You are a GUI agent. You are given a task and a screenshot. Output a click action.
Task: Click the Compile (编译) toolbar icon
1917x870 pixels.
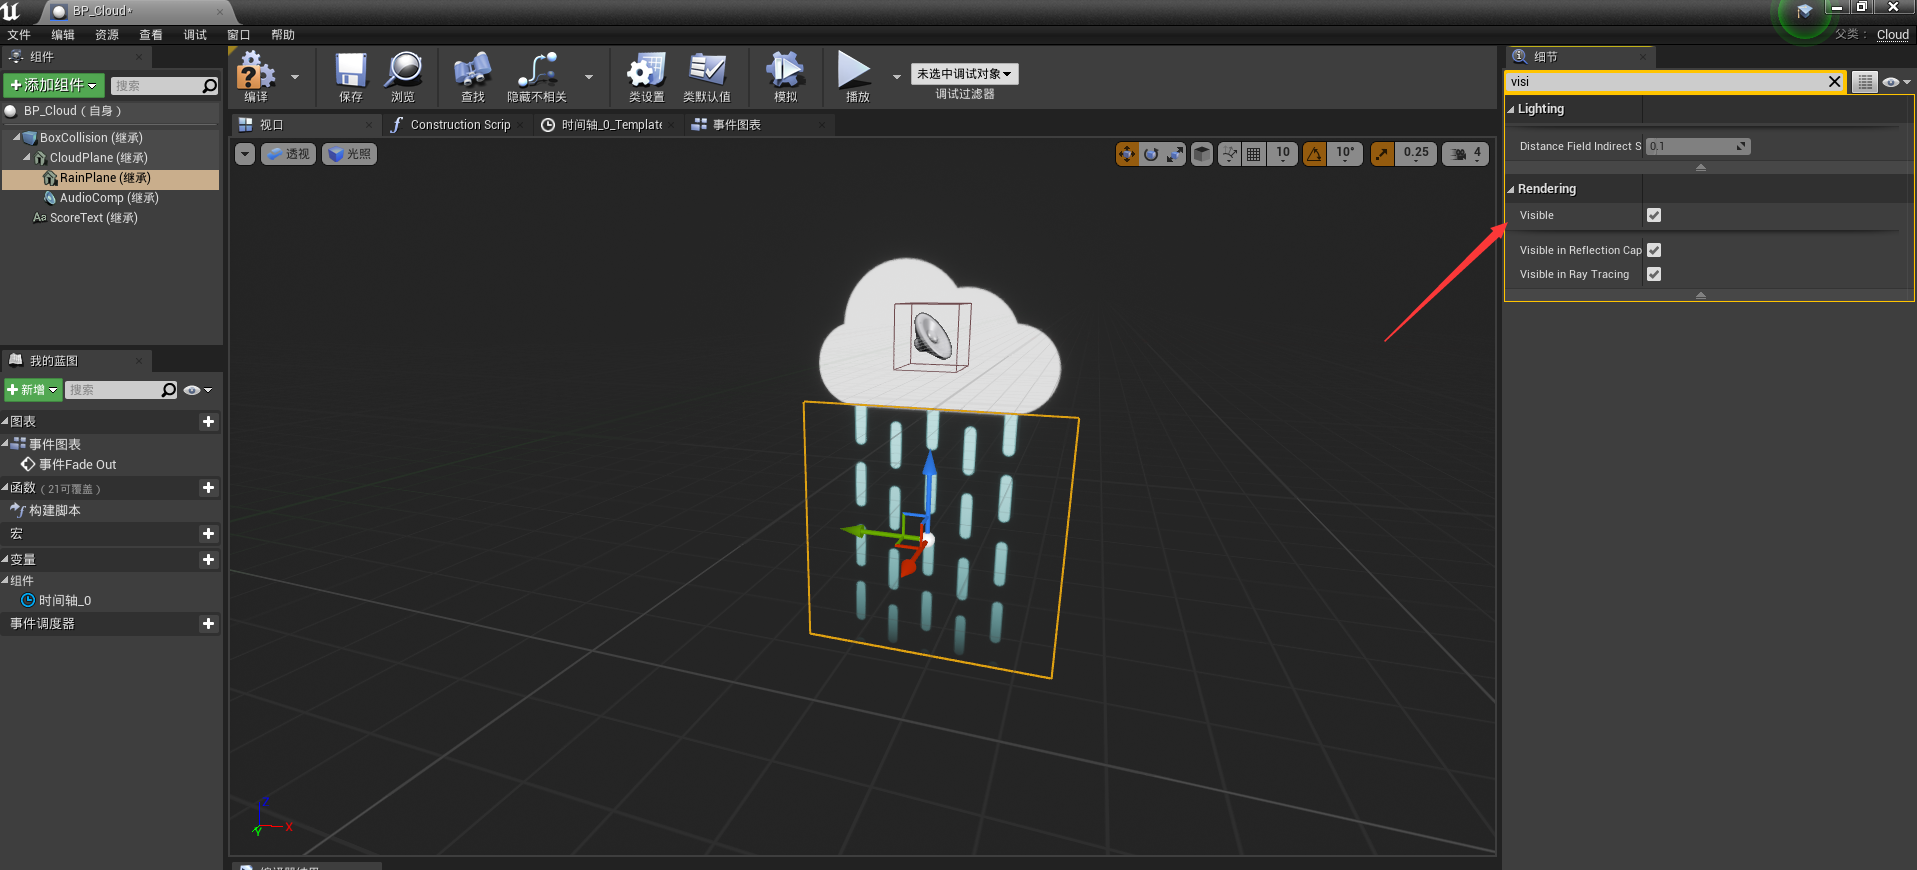point(255,72)
